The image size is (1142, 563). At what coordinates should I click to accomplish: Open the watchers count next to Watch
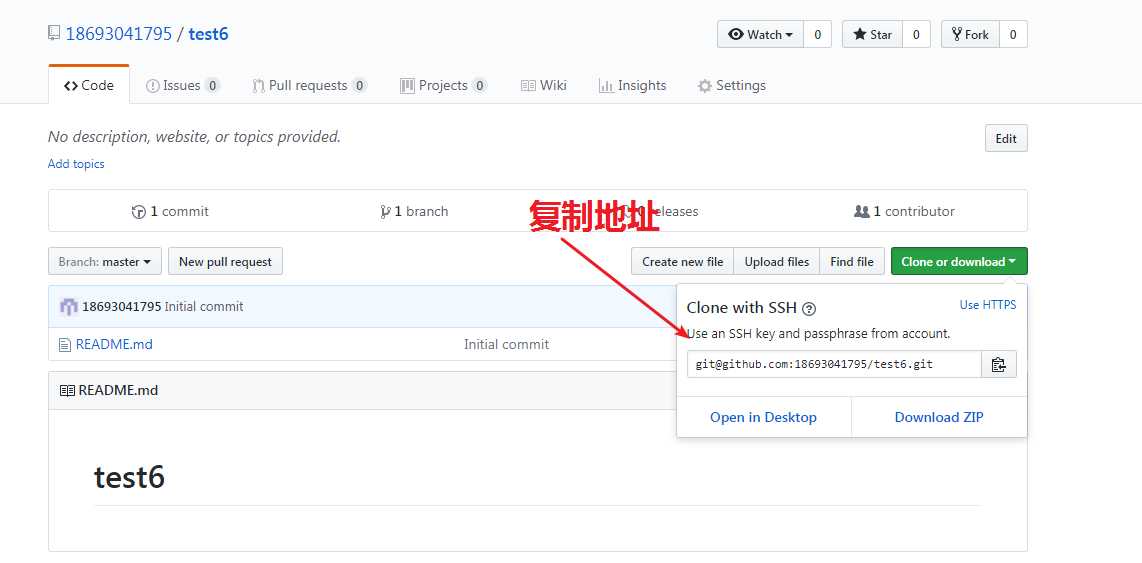817,34
